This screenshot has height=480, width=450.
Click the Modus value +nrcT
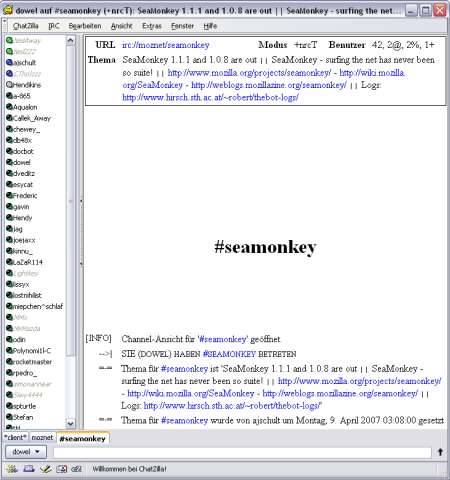(306, 45)
